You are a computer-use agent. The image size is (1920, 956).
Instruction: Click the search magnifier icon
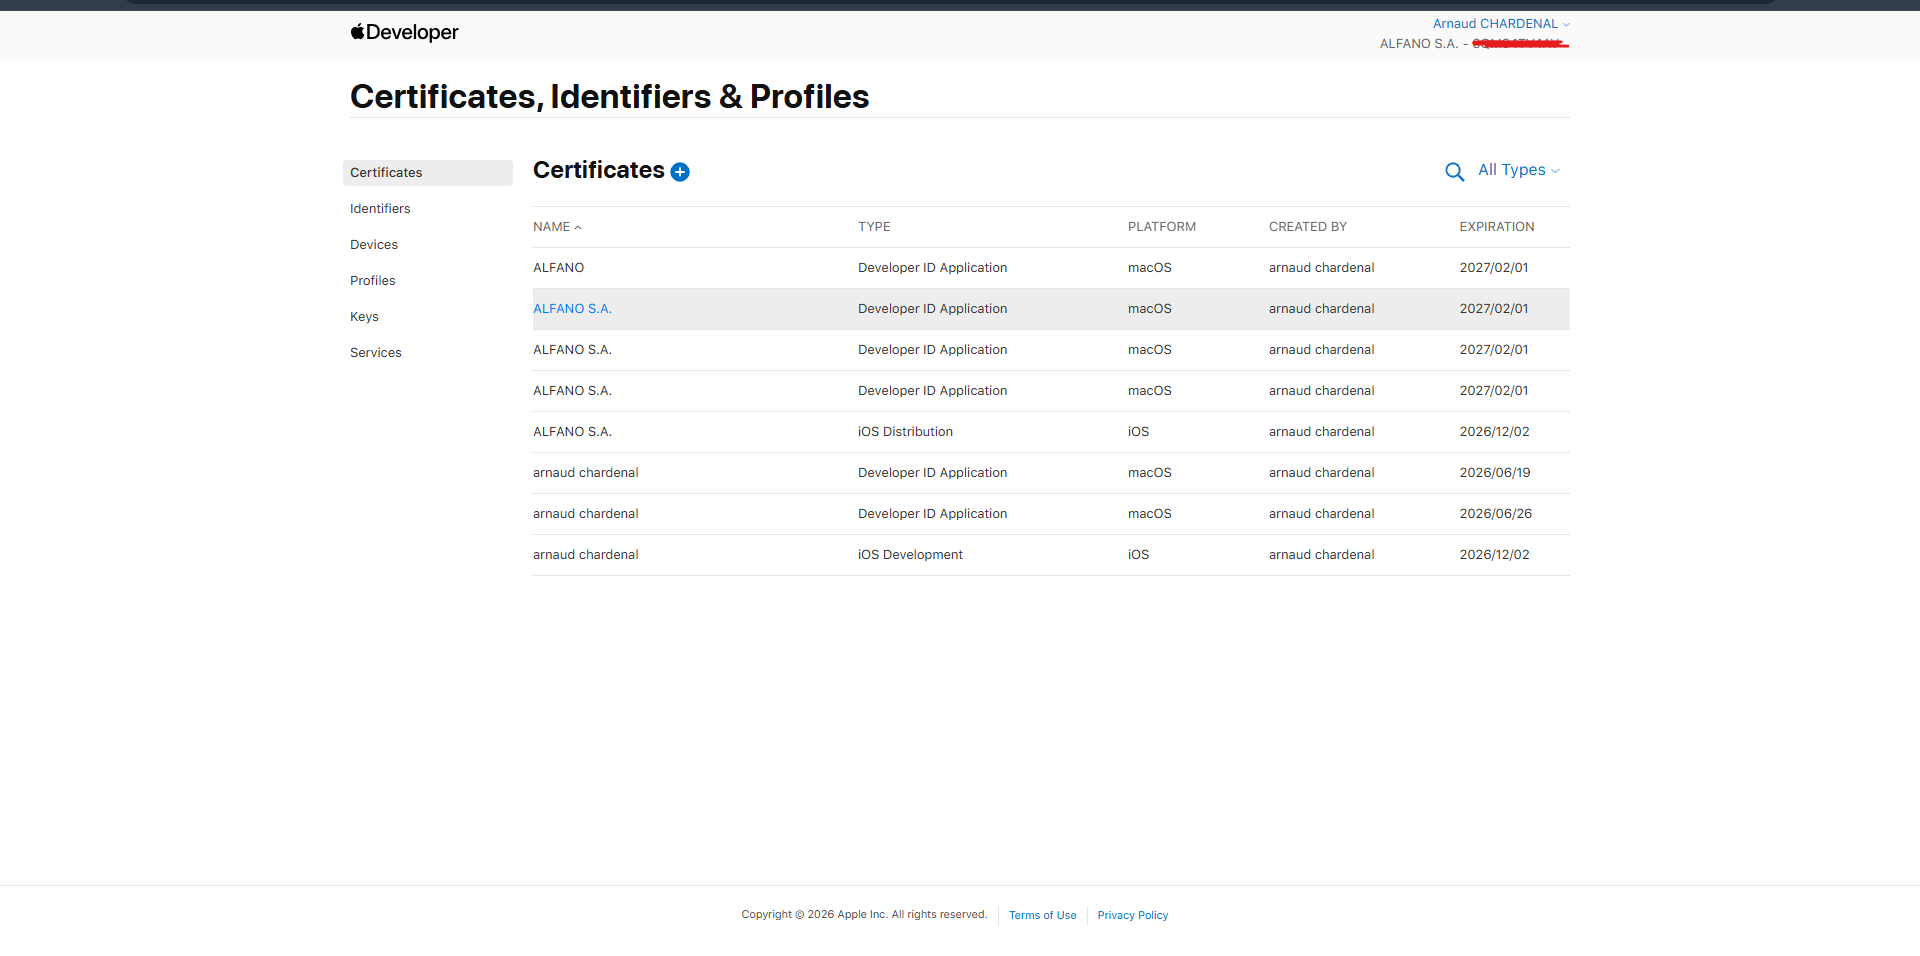(1454, 172)
